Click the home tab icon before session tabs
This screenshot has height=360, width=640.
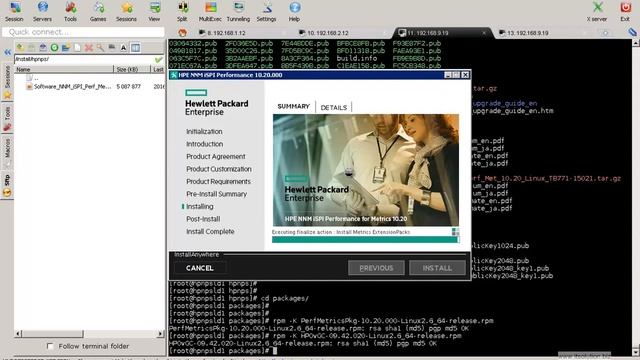182,33
